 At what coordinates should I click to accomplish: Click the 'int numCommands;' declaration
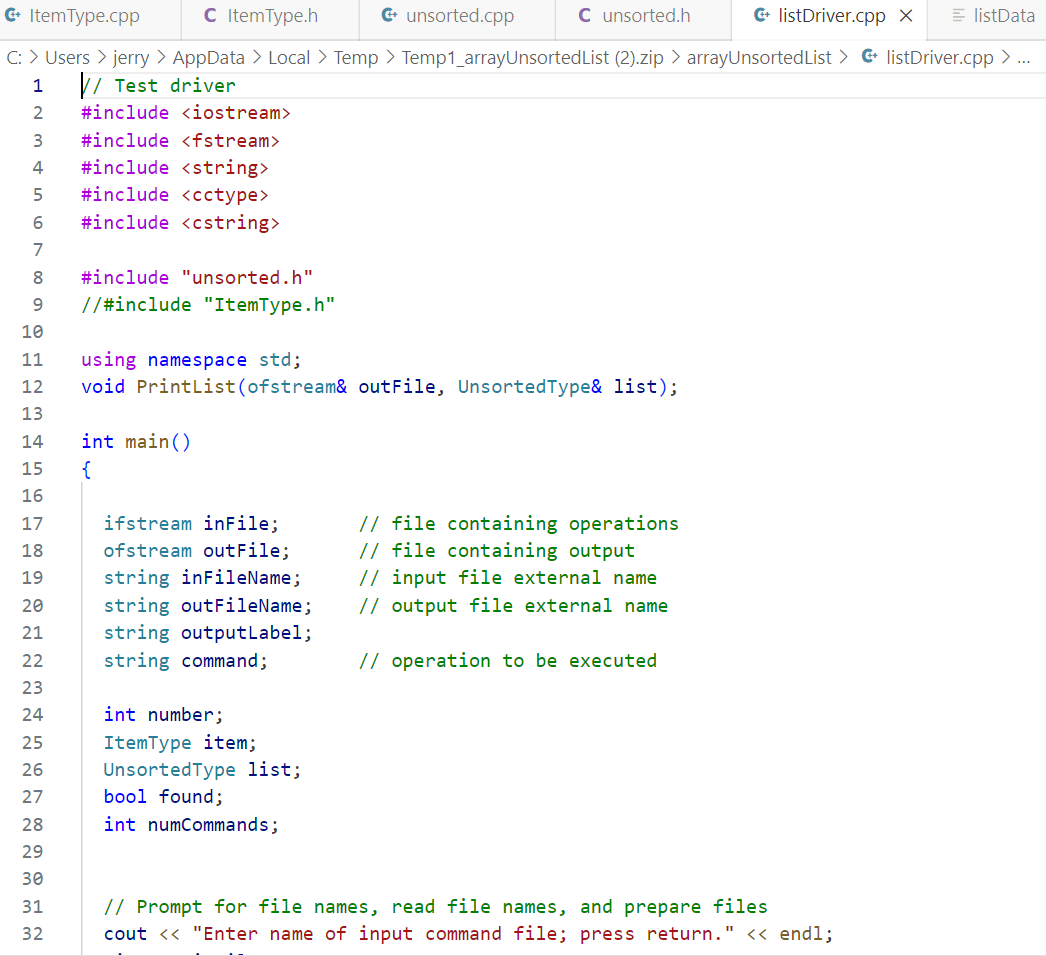coord(191,825)
